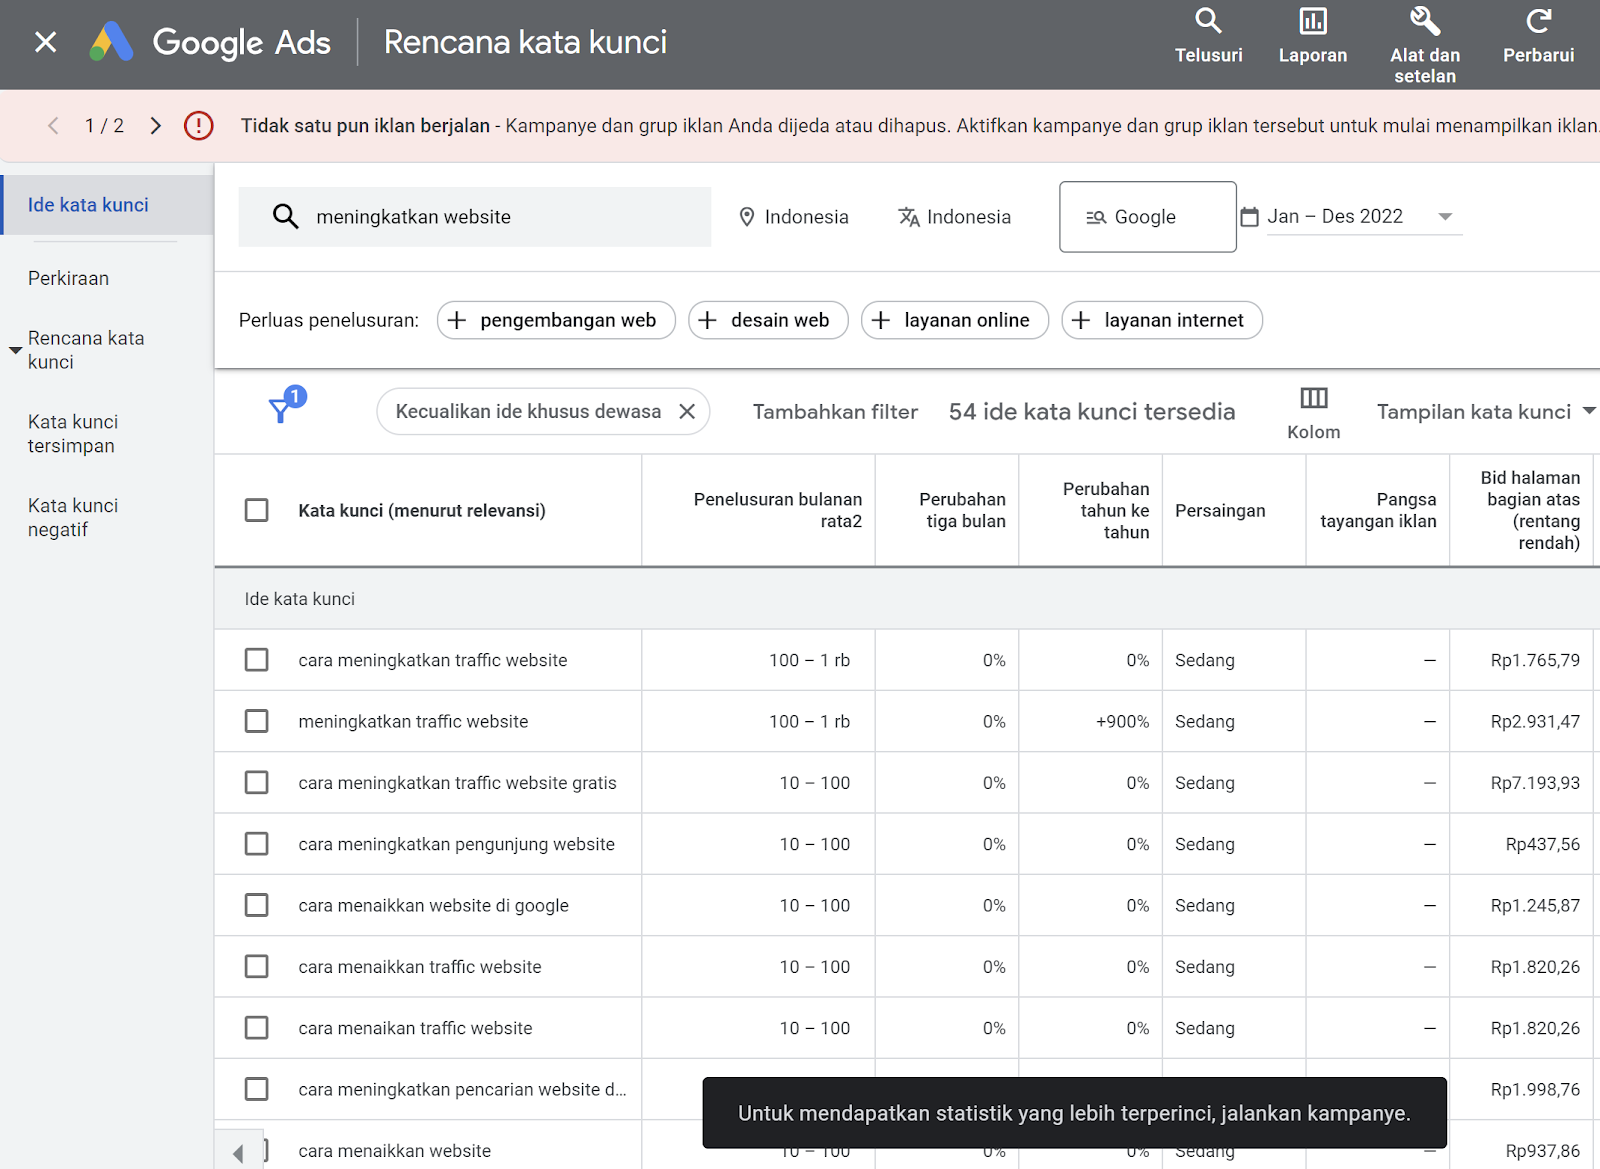Screen dimensions: 1600x1169
Task: Sort by Perubahan tahun ke tahun column
Action: pyautogui.click(x=1106, y=510)
